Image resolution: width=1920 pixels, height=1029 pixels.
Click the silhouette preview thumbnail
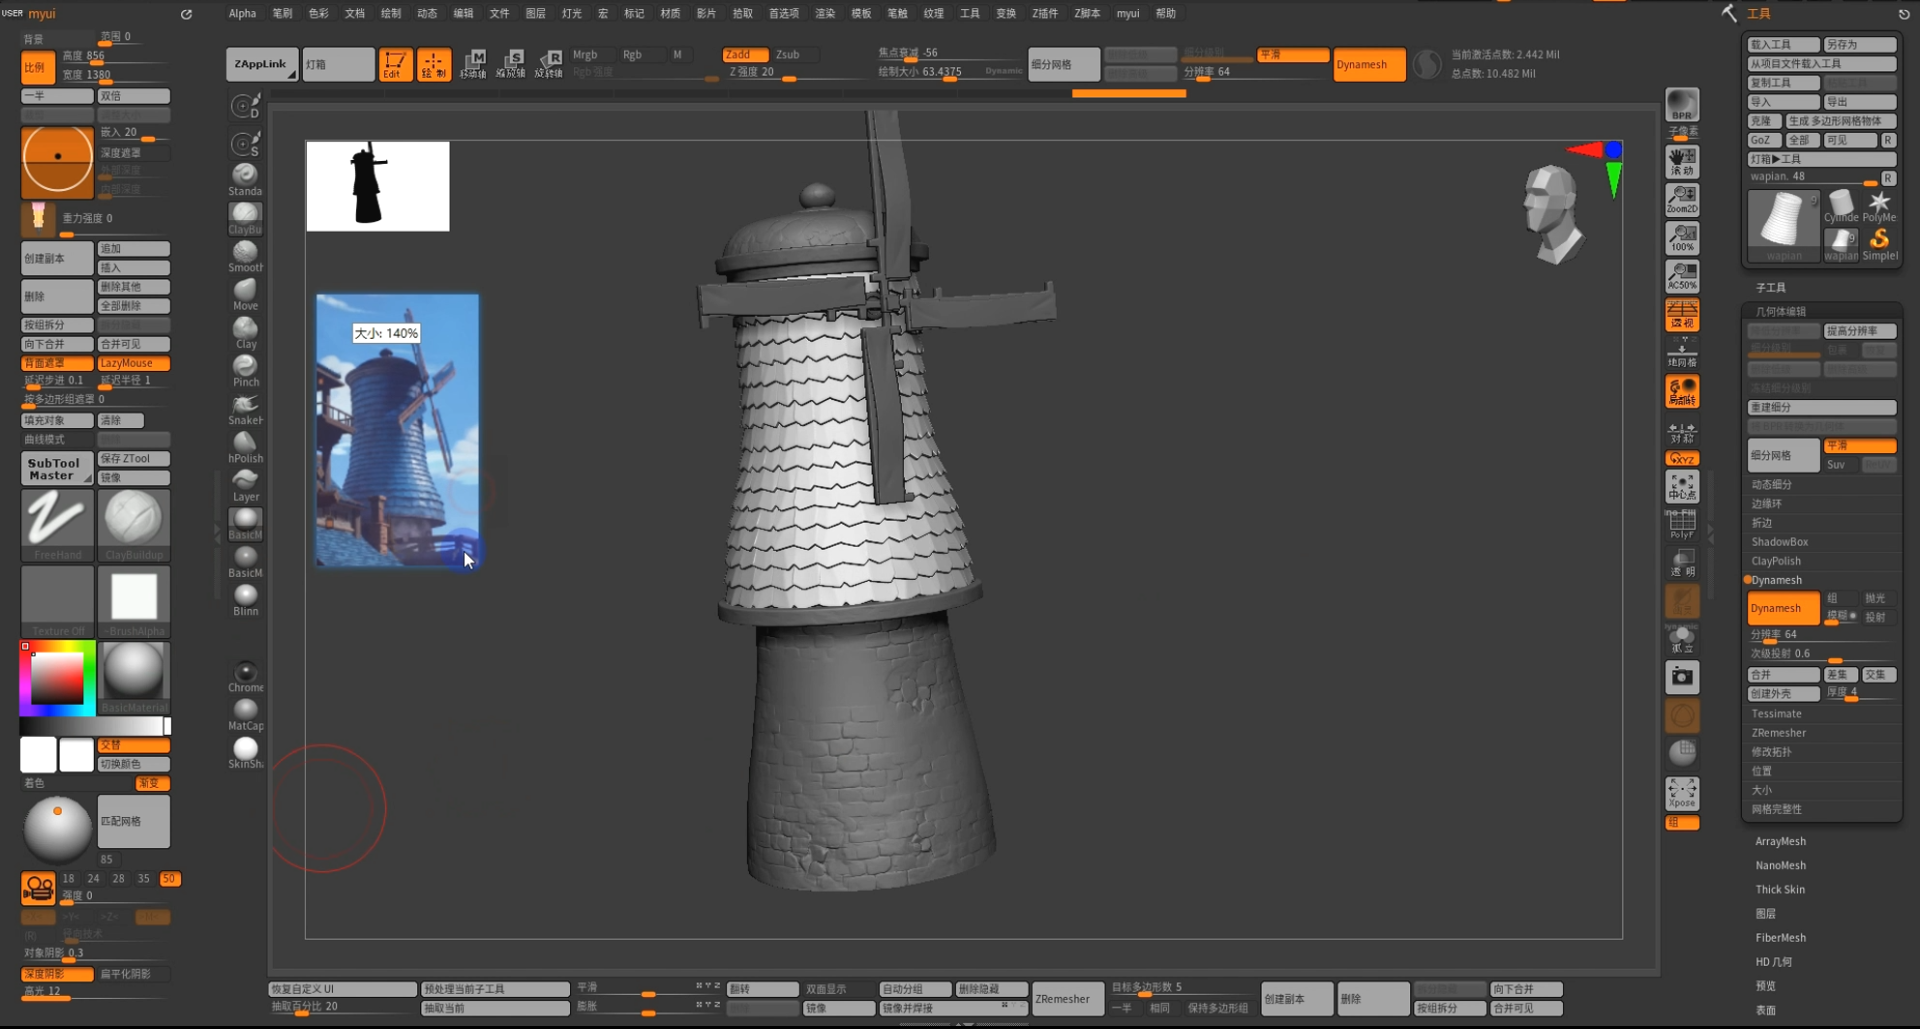click(x=377, y=186)
